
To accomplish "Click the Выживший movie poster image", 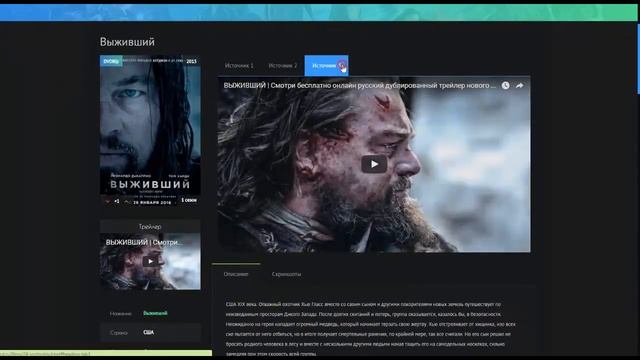I will tap(150, 131).
